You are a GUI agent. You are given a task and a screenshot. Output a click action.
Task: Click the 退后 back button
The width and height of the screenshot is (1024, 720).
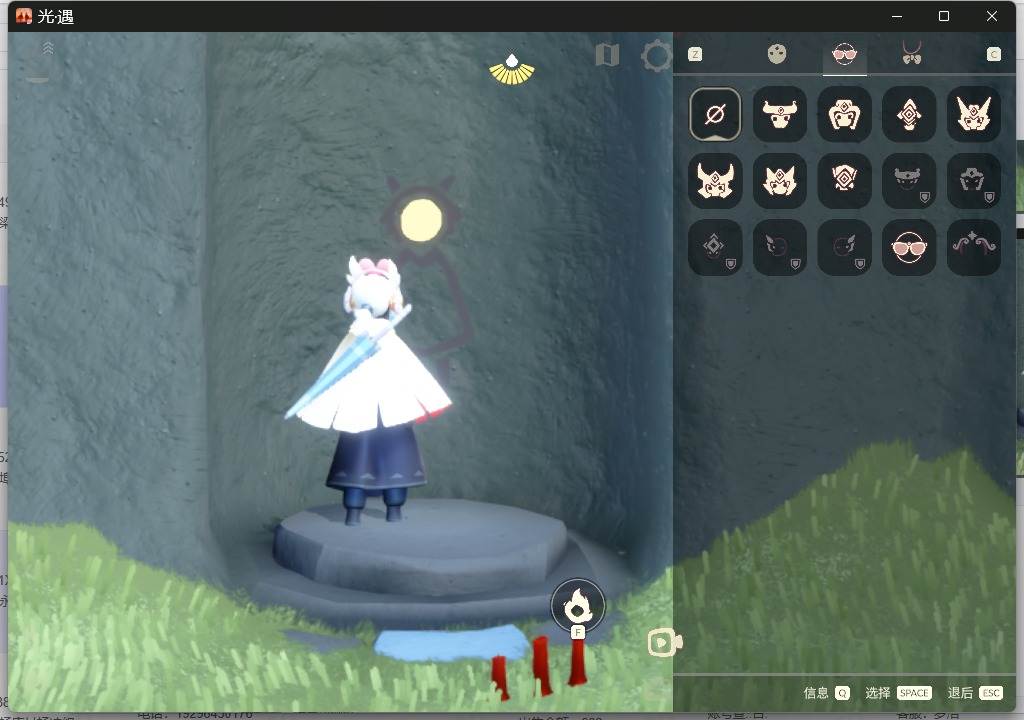(x=974, y=693)
